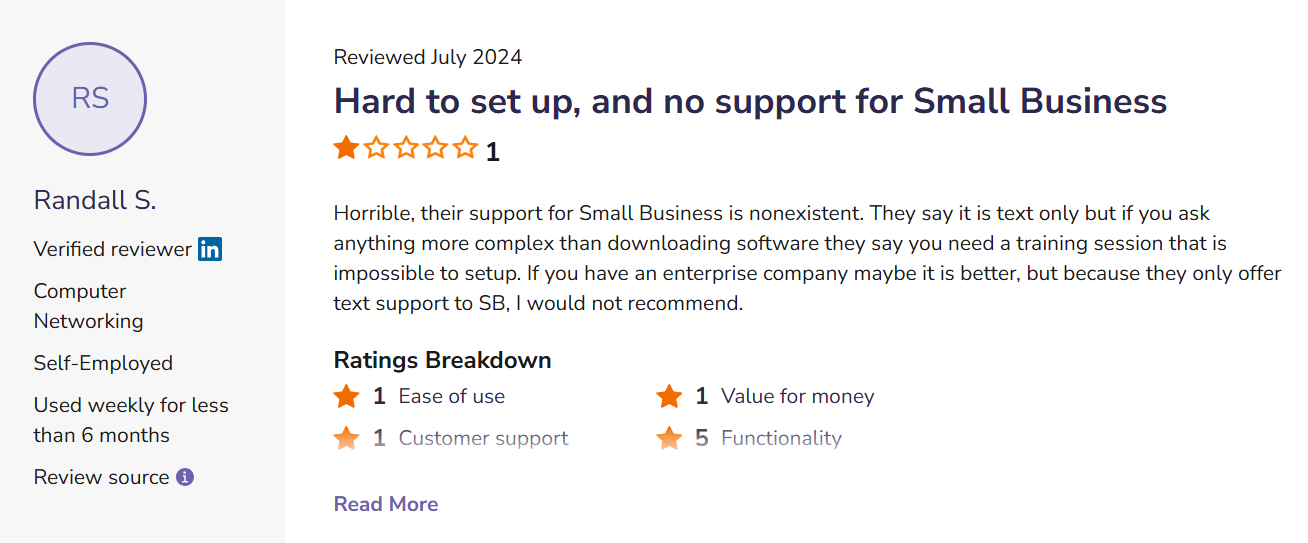Click the Value for money star icon
The height and width of the screenshot is (543, 1308).
[669, 397]
